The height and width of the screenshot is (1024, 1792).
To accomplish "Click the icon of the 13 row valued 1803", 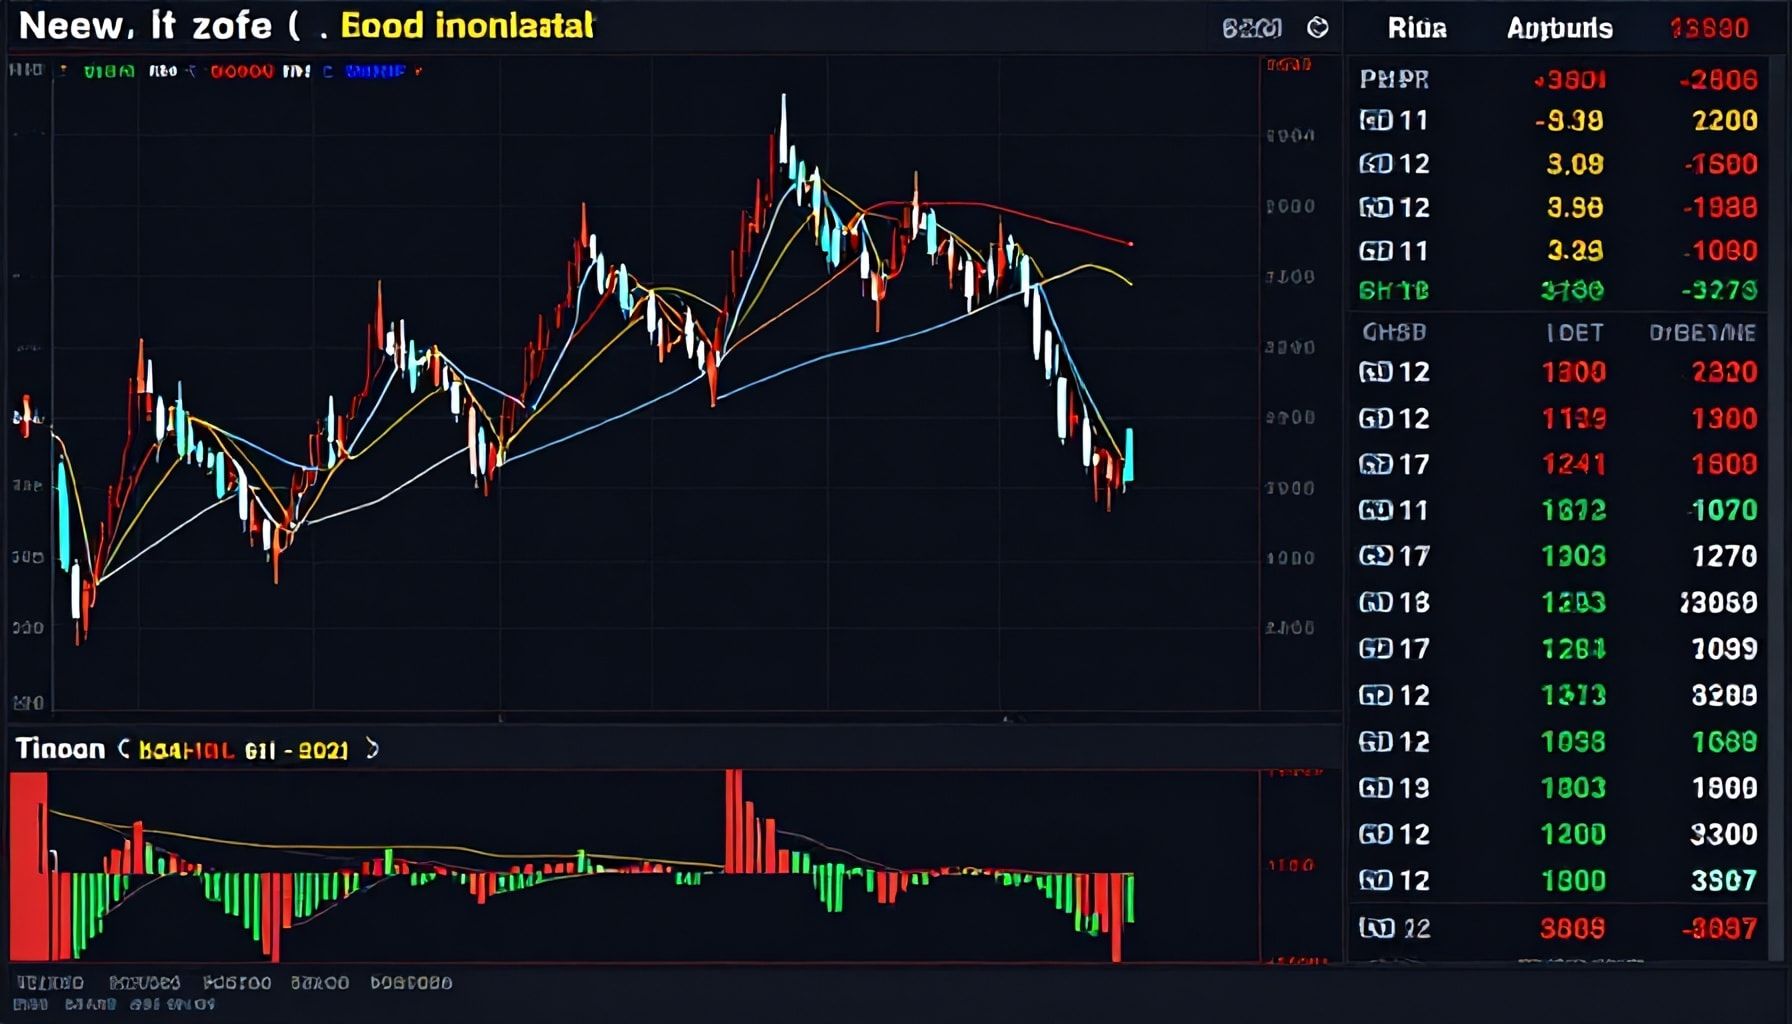I will pos(1375,788).
